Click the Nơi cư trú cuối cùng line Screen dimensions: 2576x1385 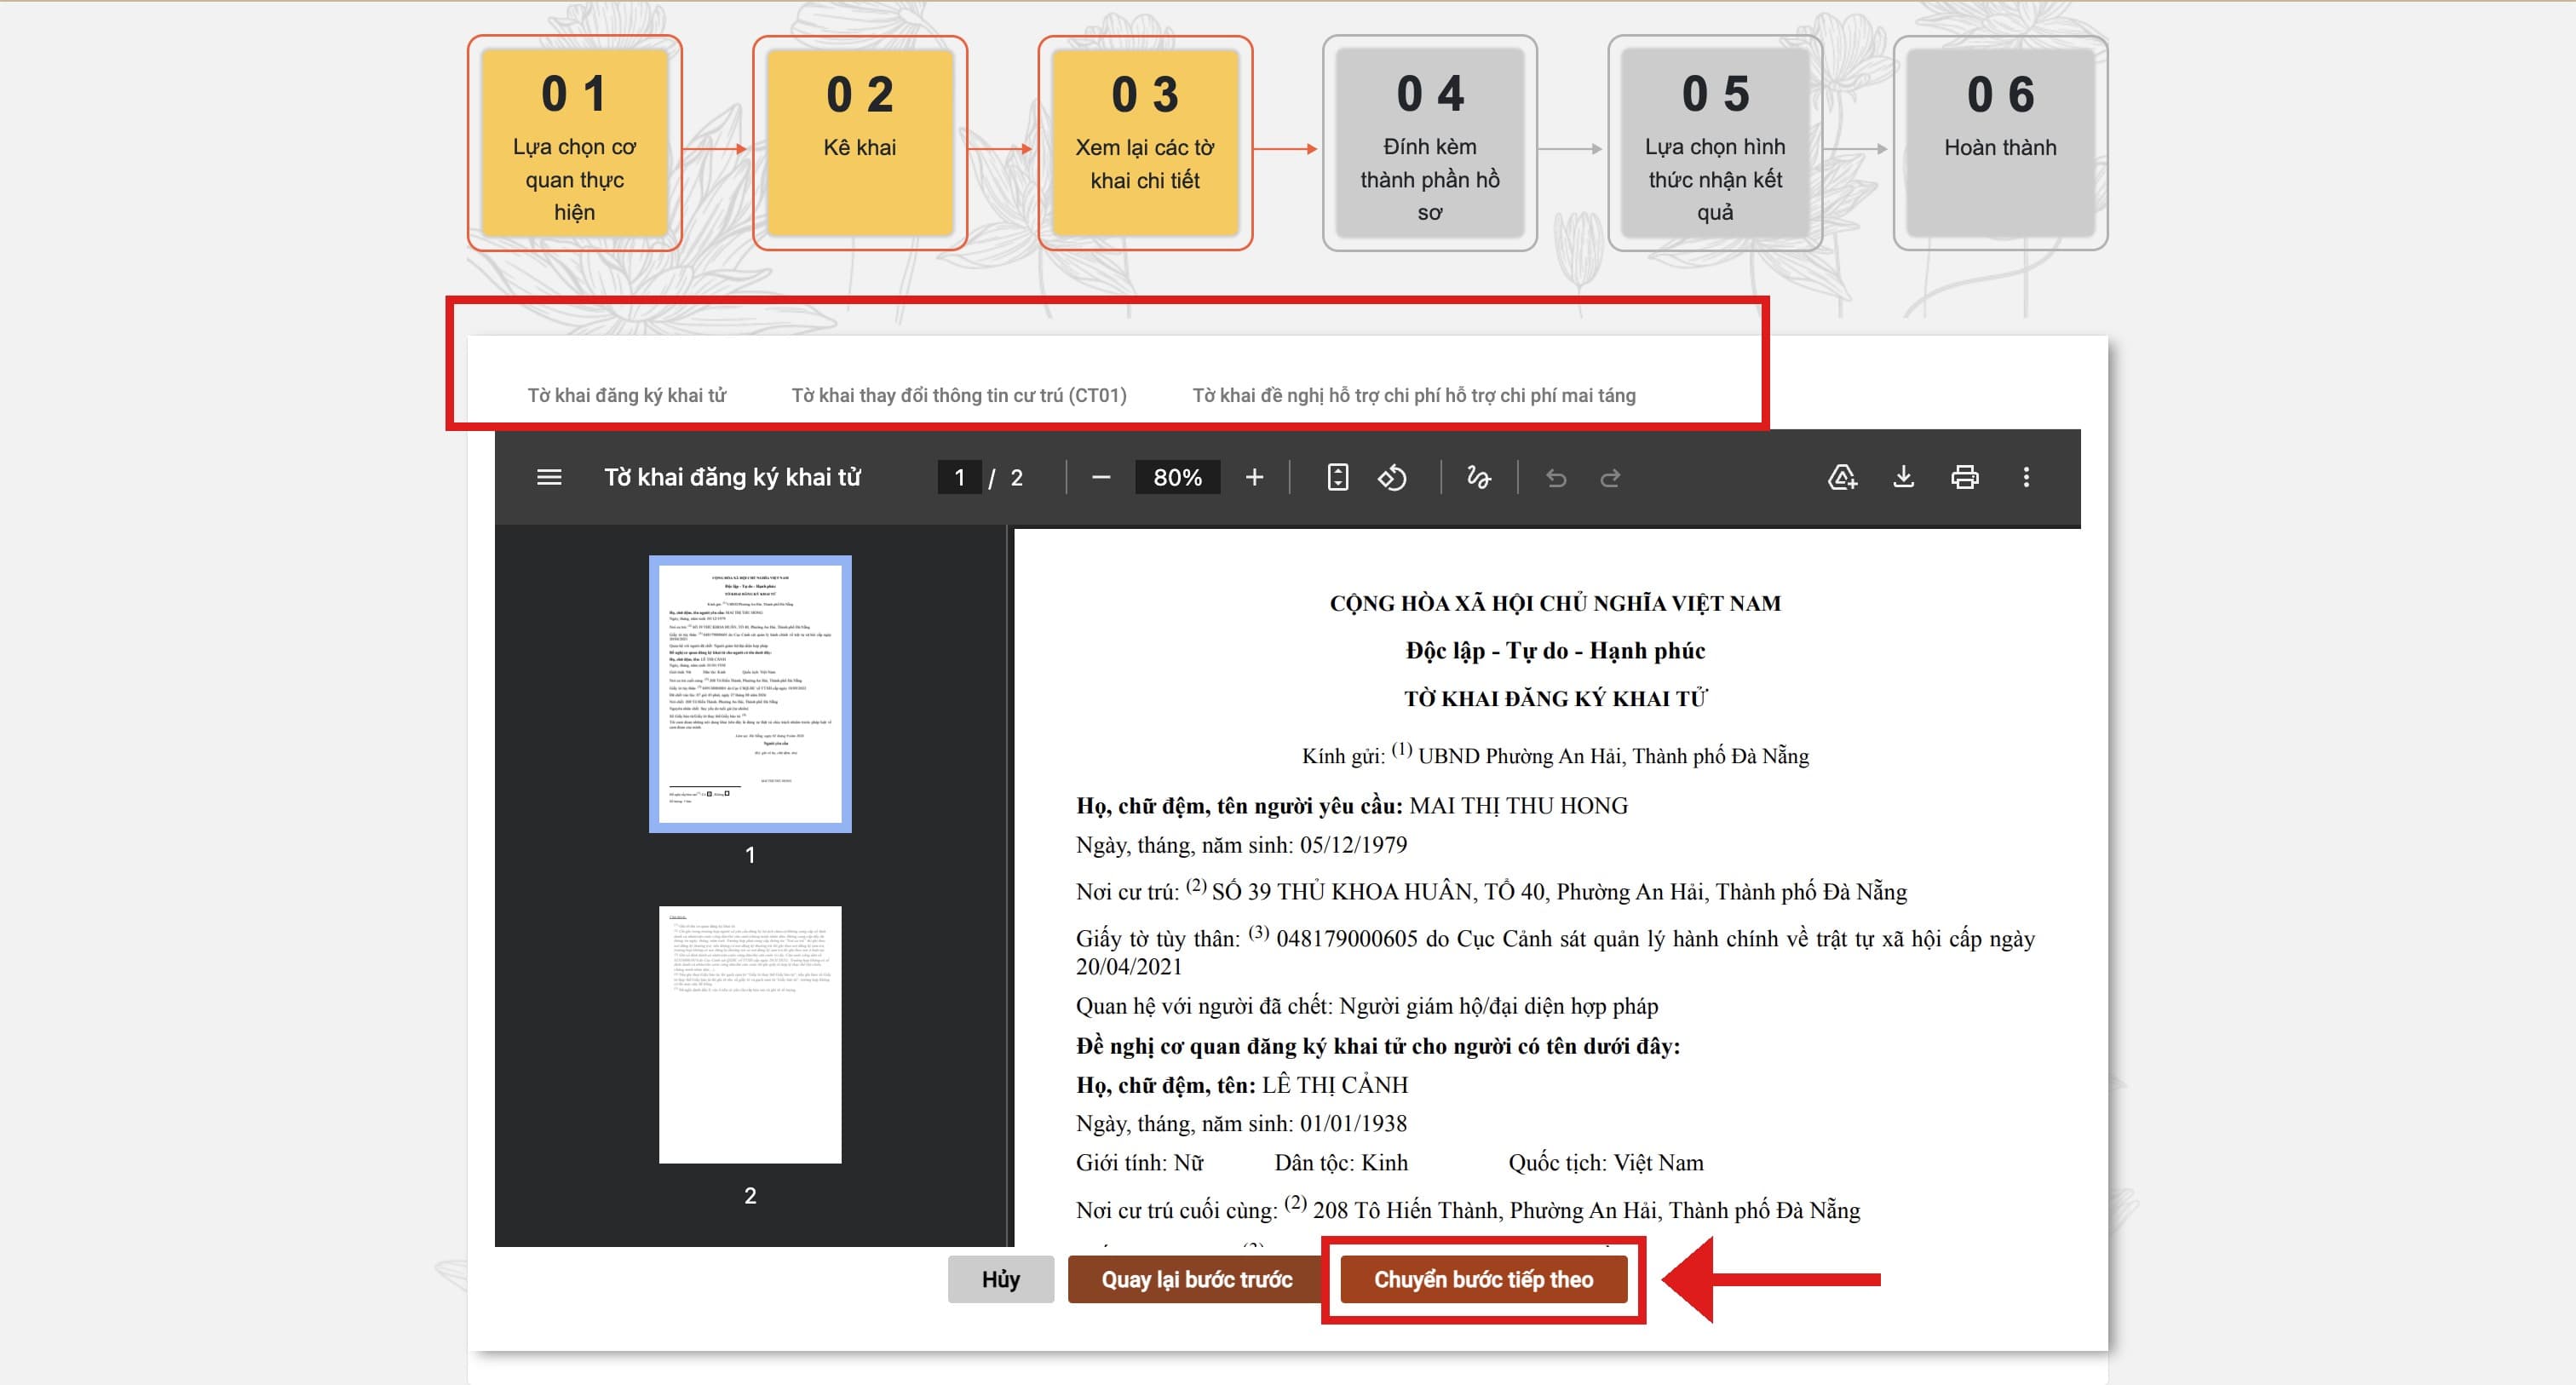1467,1209
